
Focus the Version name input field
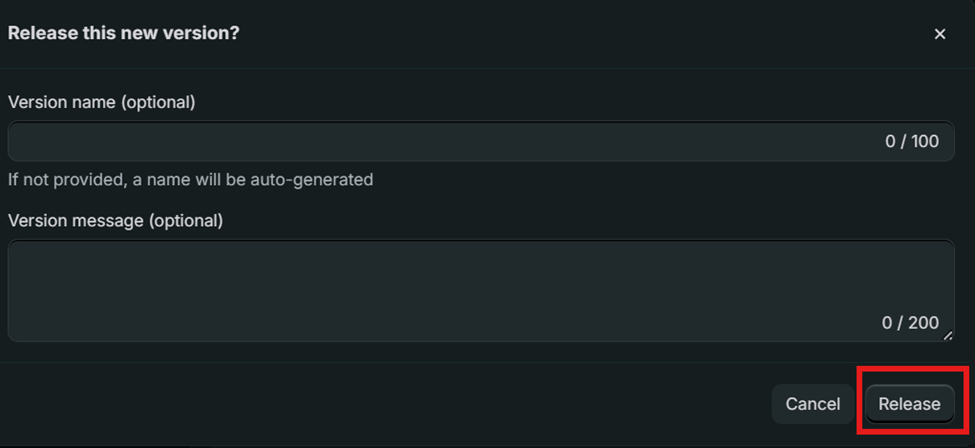tap(440, 142)
